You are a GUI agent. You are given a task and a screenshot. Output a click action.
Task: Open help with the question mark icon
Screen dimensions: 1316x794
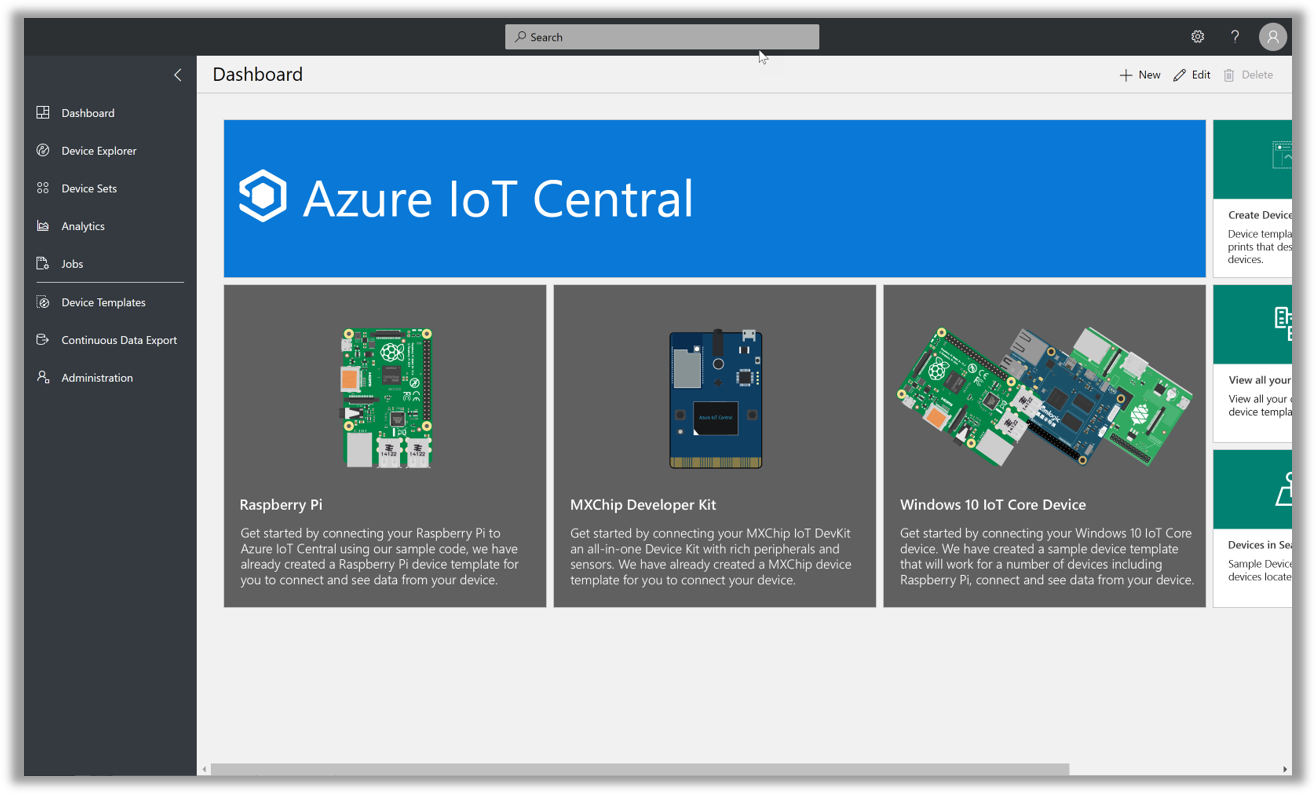tap(1235, 37)
